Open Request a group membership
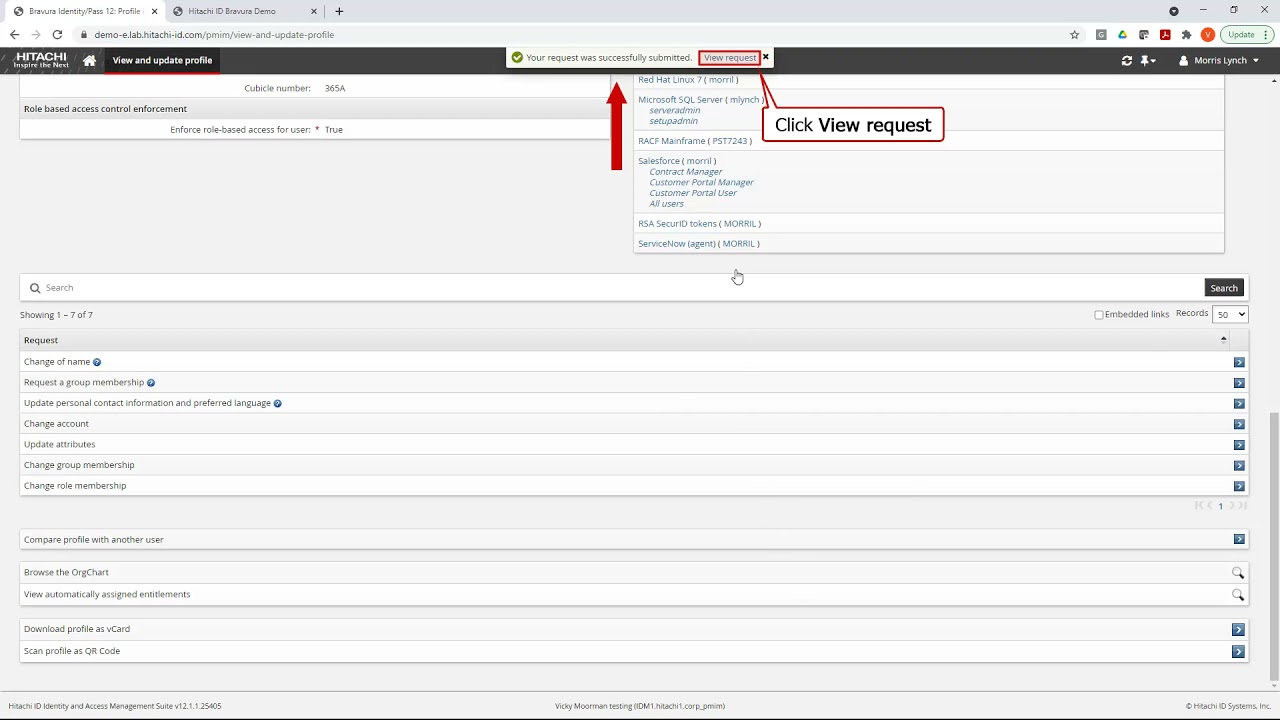 84,383
